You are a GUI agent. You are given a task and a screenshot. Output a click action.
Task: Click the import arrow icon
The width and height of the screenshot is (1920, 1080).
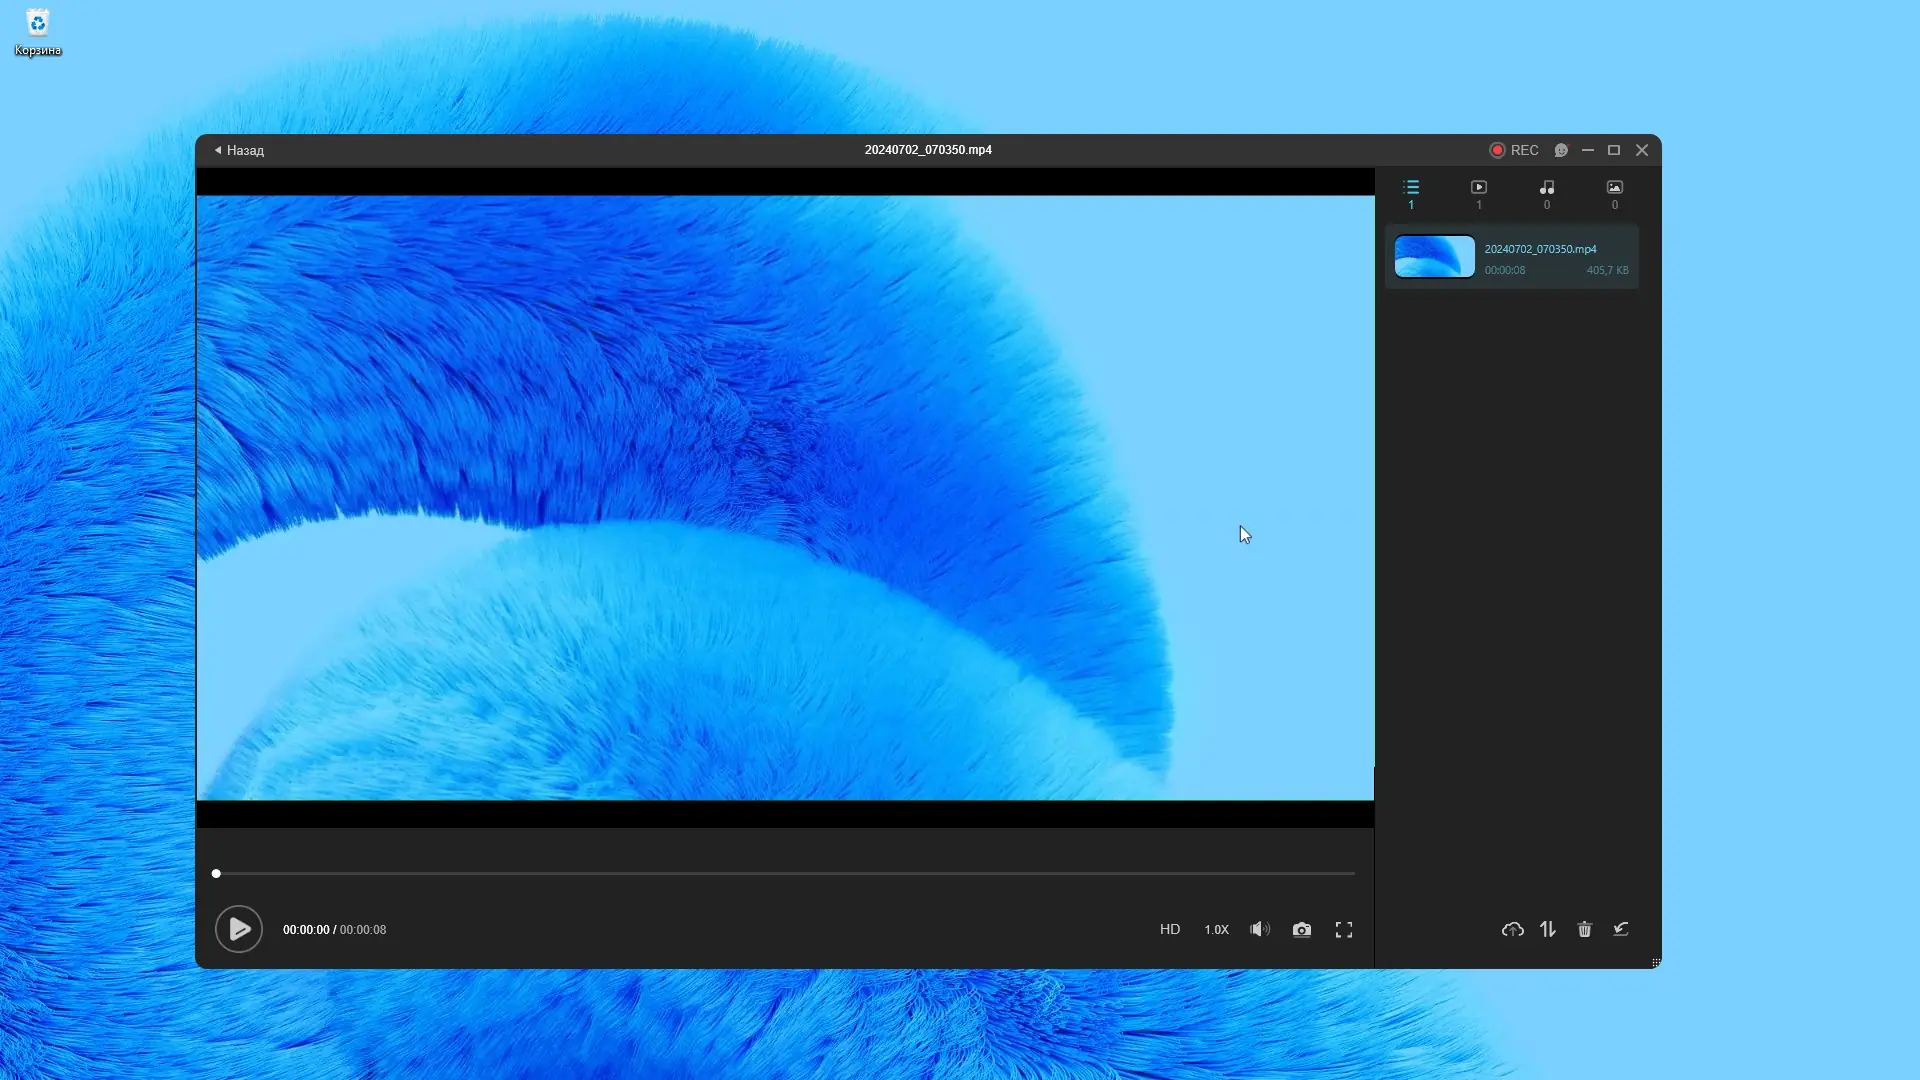click(1621, 929)
